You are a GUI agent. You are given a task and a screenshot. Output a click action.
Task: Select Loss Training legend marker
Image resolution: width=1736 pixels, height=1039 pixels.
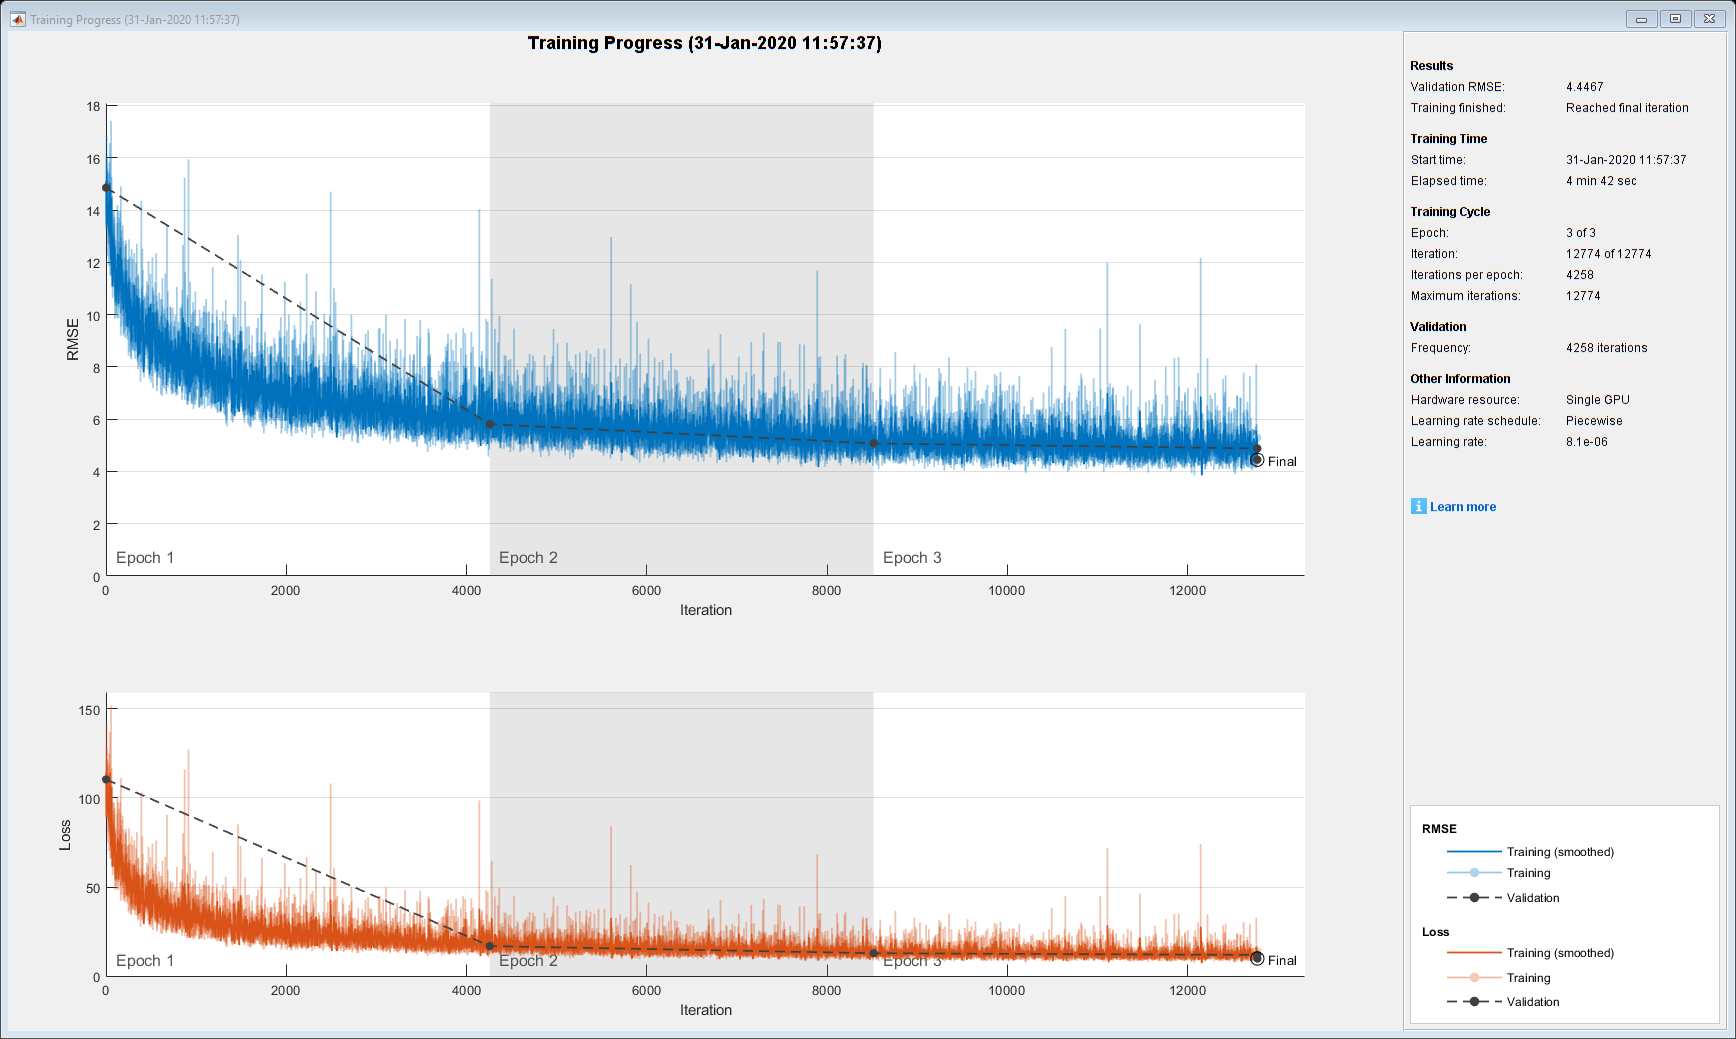pos(1474,977)
